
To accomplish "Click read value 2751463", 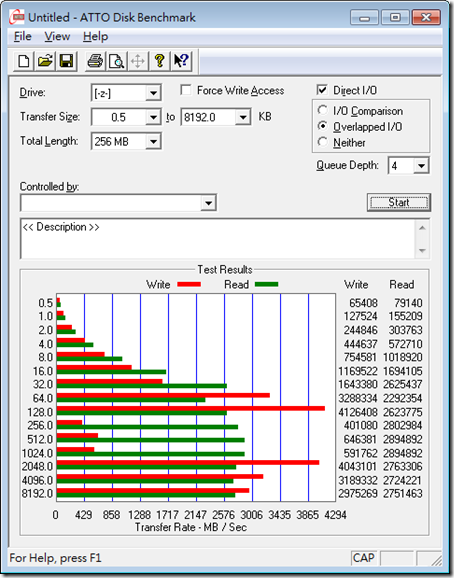I will coord(402,494).
